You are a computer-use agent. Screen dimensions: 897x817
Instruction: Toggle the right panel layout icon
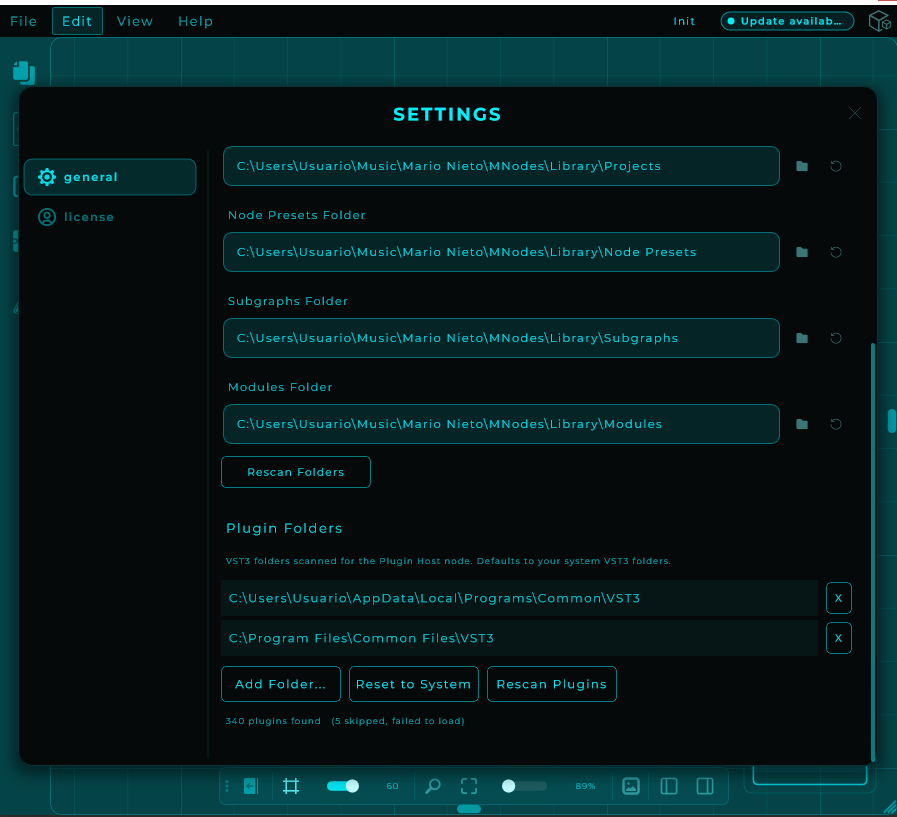point(705,786)
